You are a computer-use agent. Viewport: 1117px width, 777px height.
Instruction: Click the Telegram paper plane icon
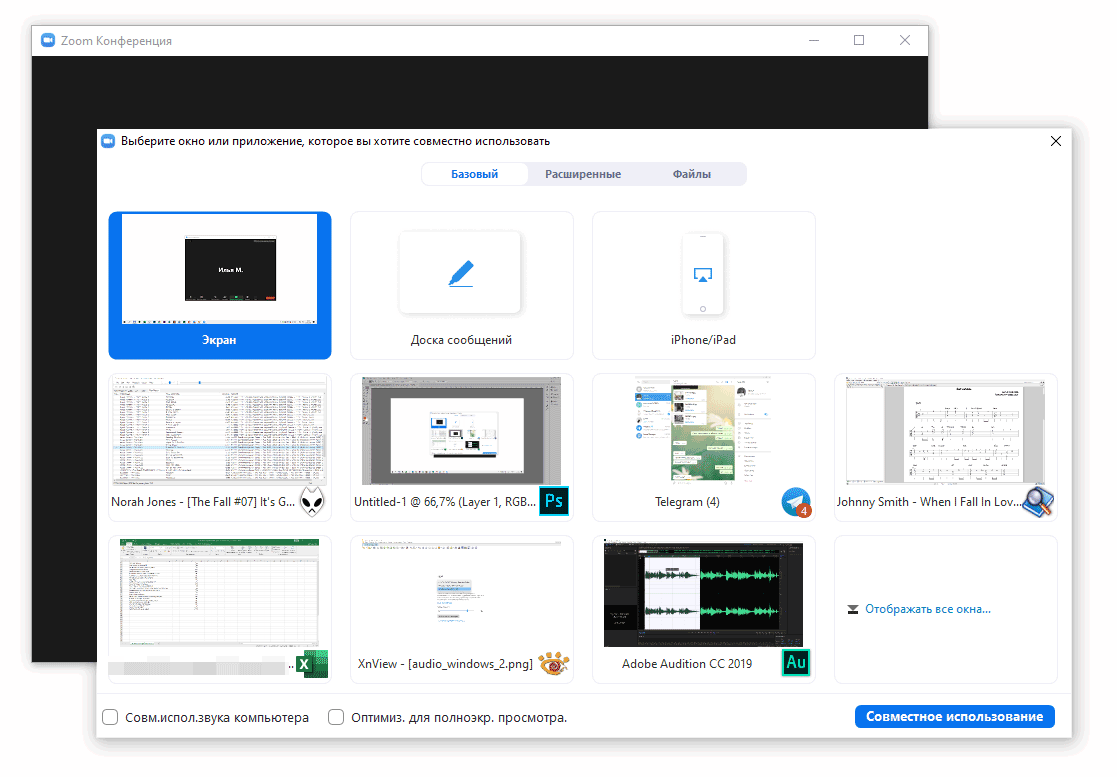[796, 502]
